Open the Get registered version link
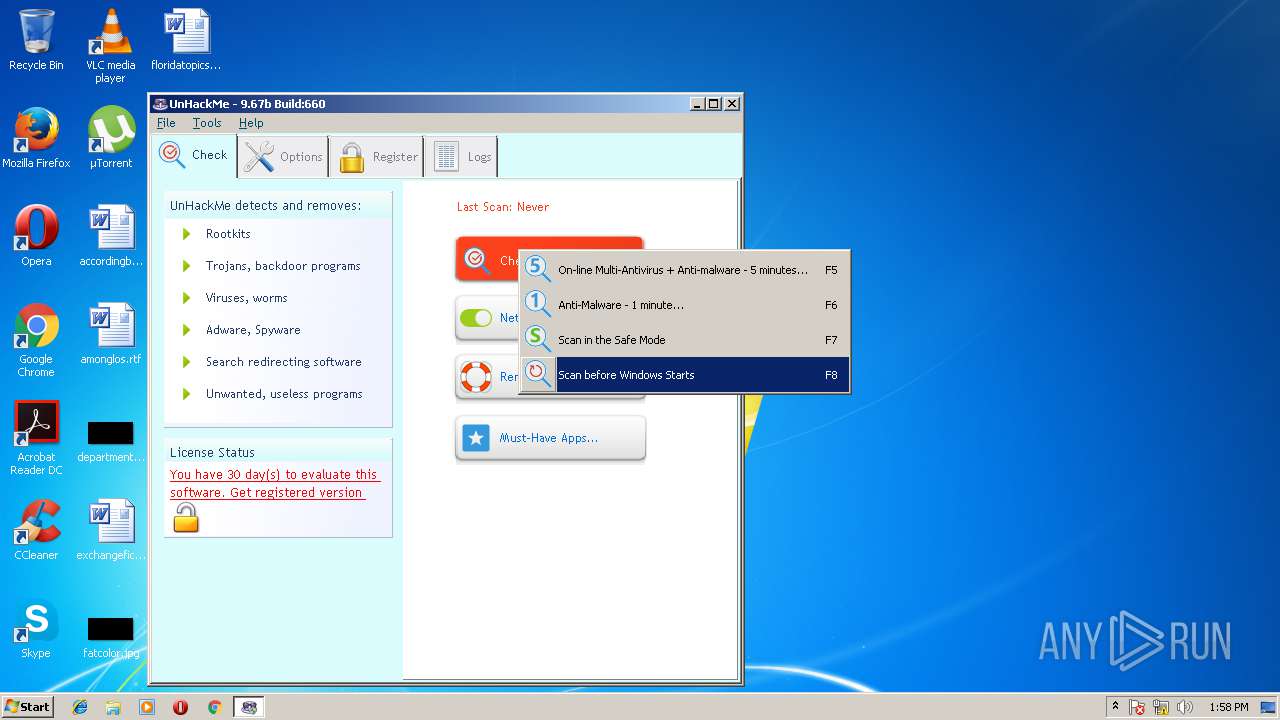 pos(297,493)
